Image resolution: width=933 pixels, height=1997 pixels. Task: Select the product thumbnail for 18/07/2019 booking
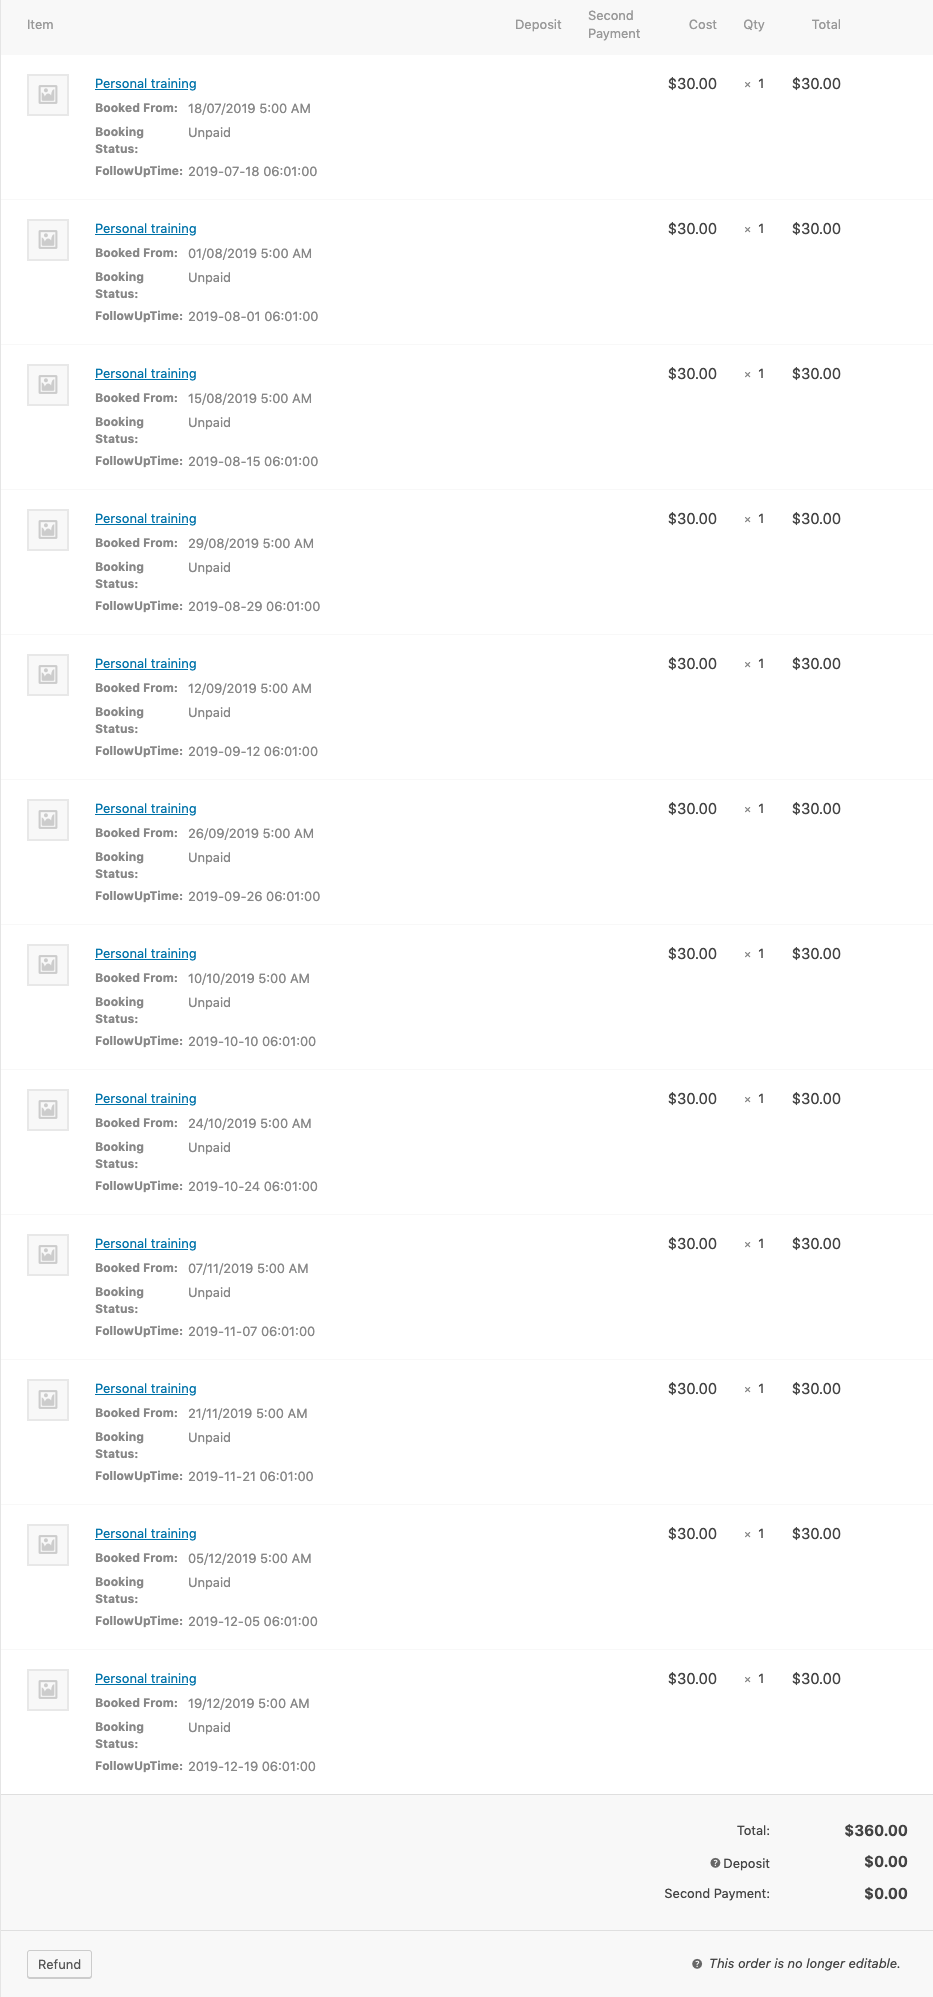coord(48,95)
